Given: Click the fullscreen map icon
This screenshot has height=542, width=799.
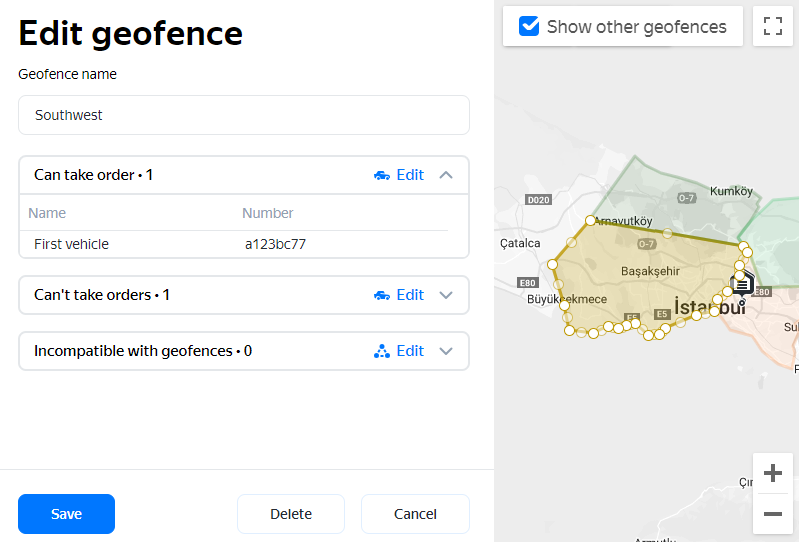Looking at the screenshot, I should [772, 26].
